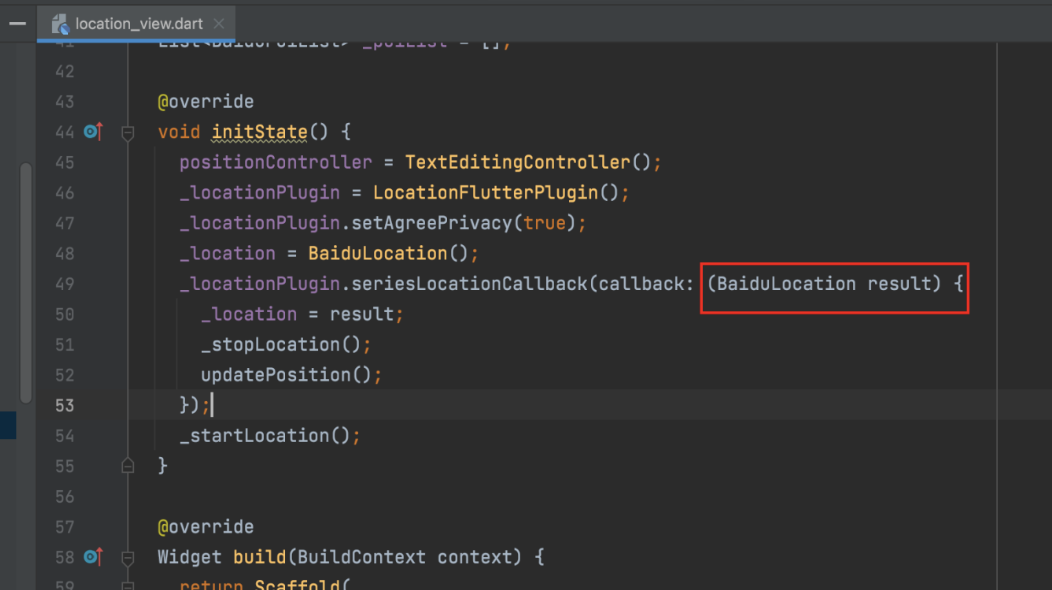Toggle a breakpoint on line number 51

64,345
